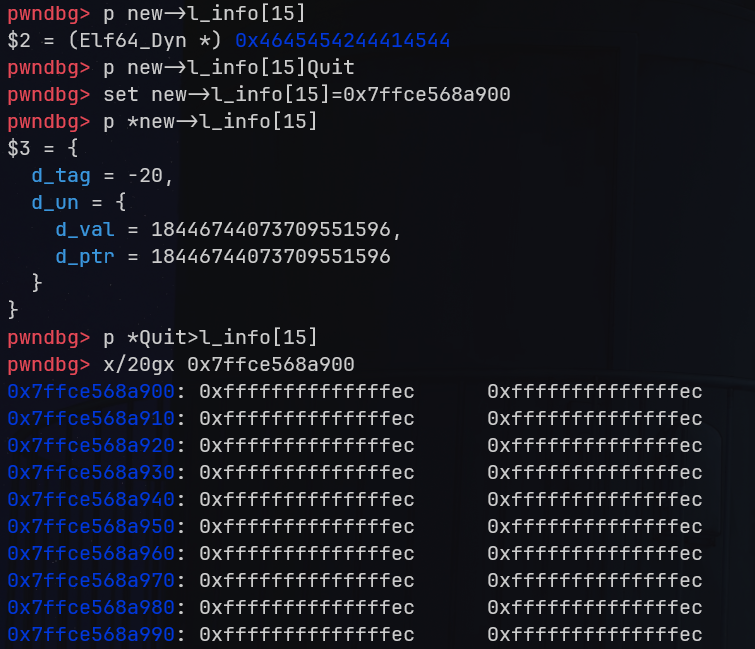Click the memory address 0x7ffce568a900 label
Viewport: 755px width, 649px height.
91,391
